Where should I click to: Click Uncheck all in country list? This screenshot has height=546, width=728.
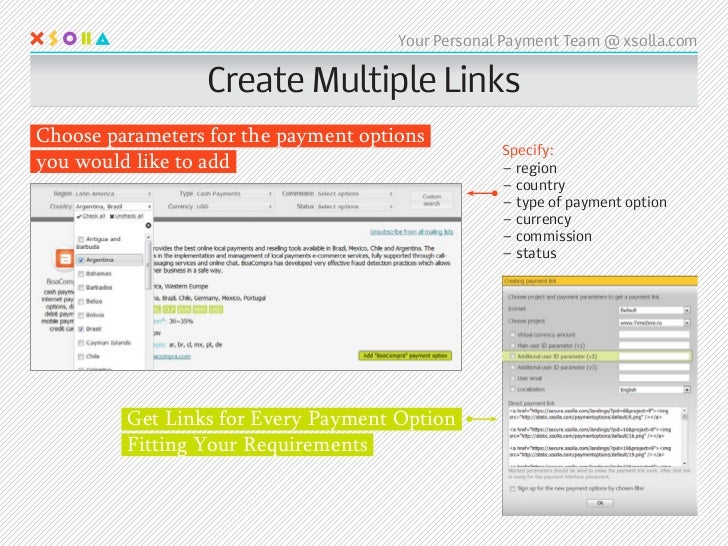[126, 216]
